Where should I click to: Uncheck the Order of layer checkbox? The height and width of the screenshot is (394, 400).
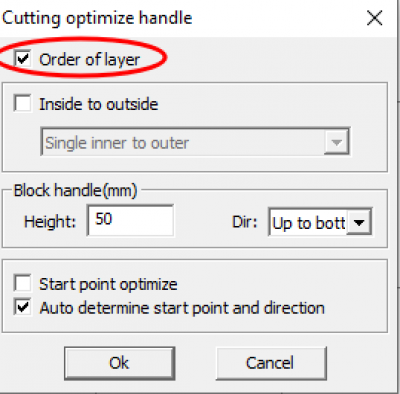[23, 59]
